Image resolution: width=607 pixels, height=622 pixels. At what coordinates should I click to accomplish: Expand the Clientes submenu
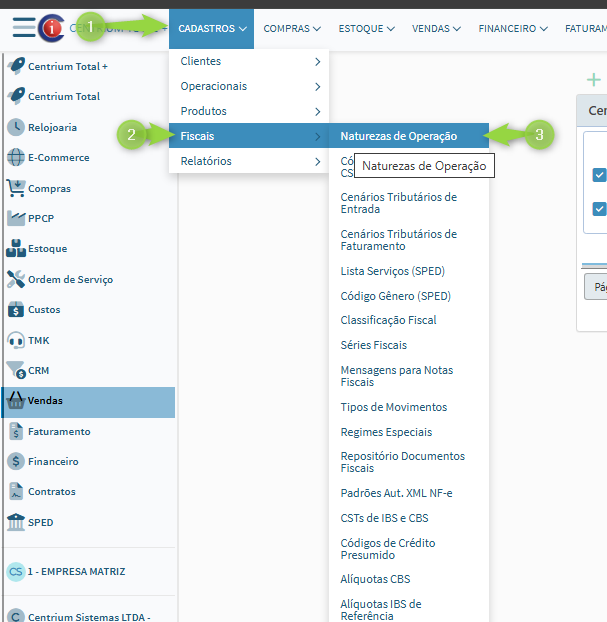pos(249,61)
